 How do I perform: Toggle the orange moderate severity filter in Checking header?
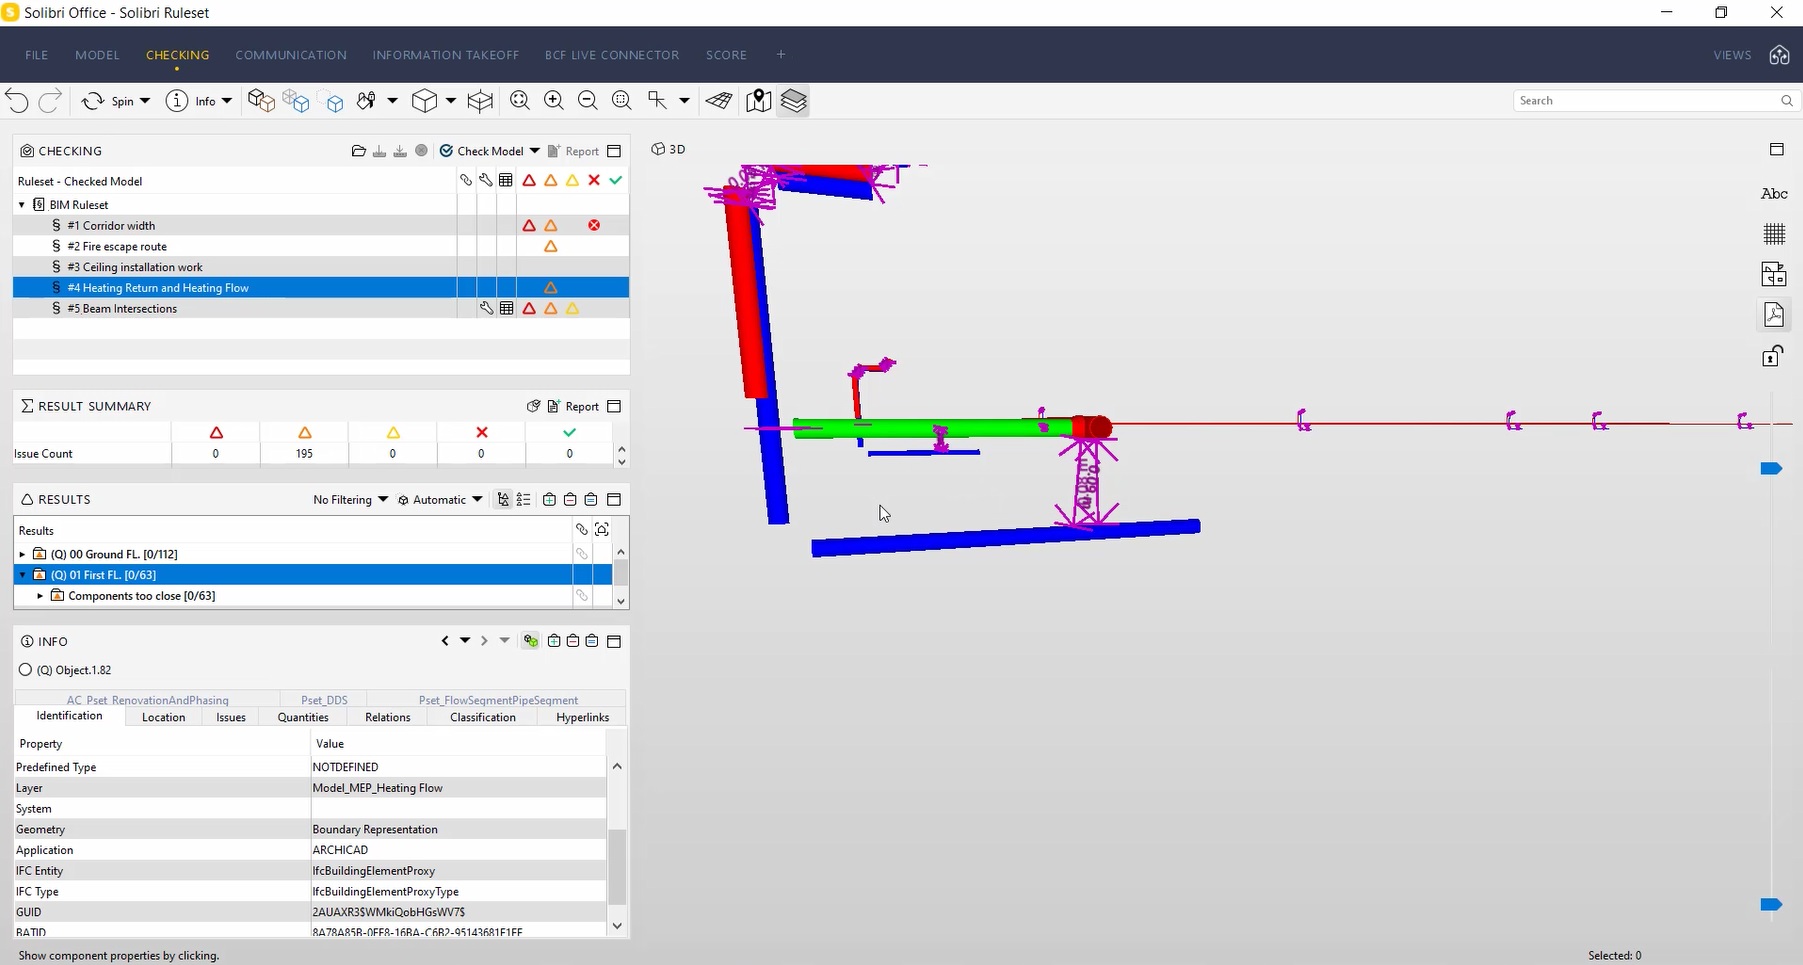click(551, 180)
